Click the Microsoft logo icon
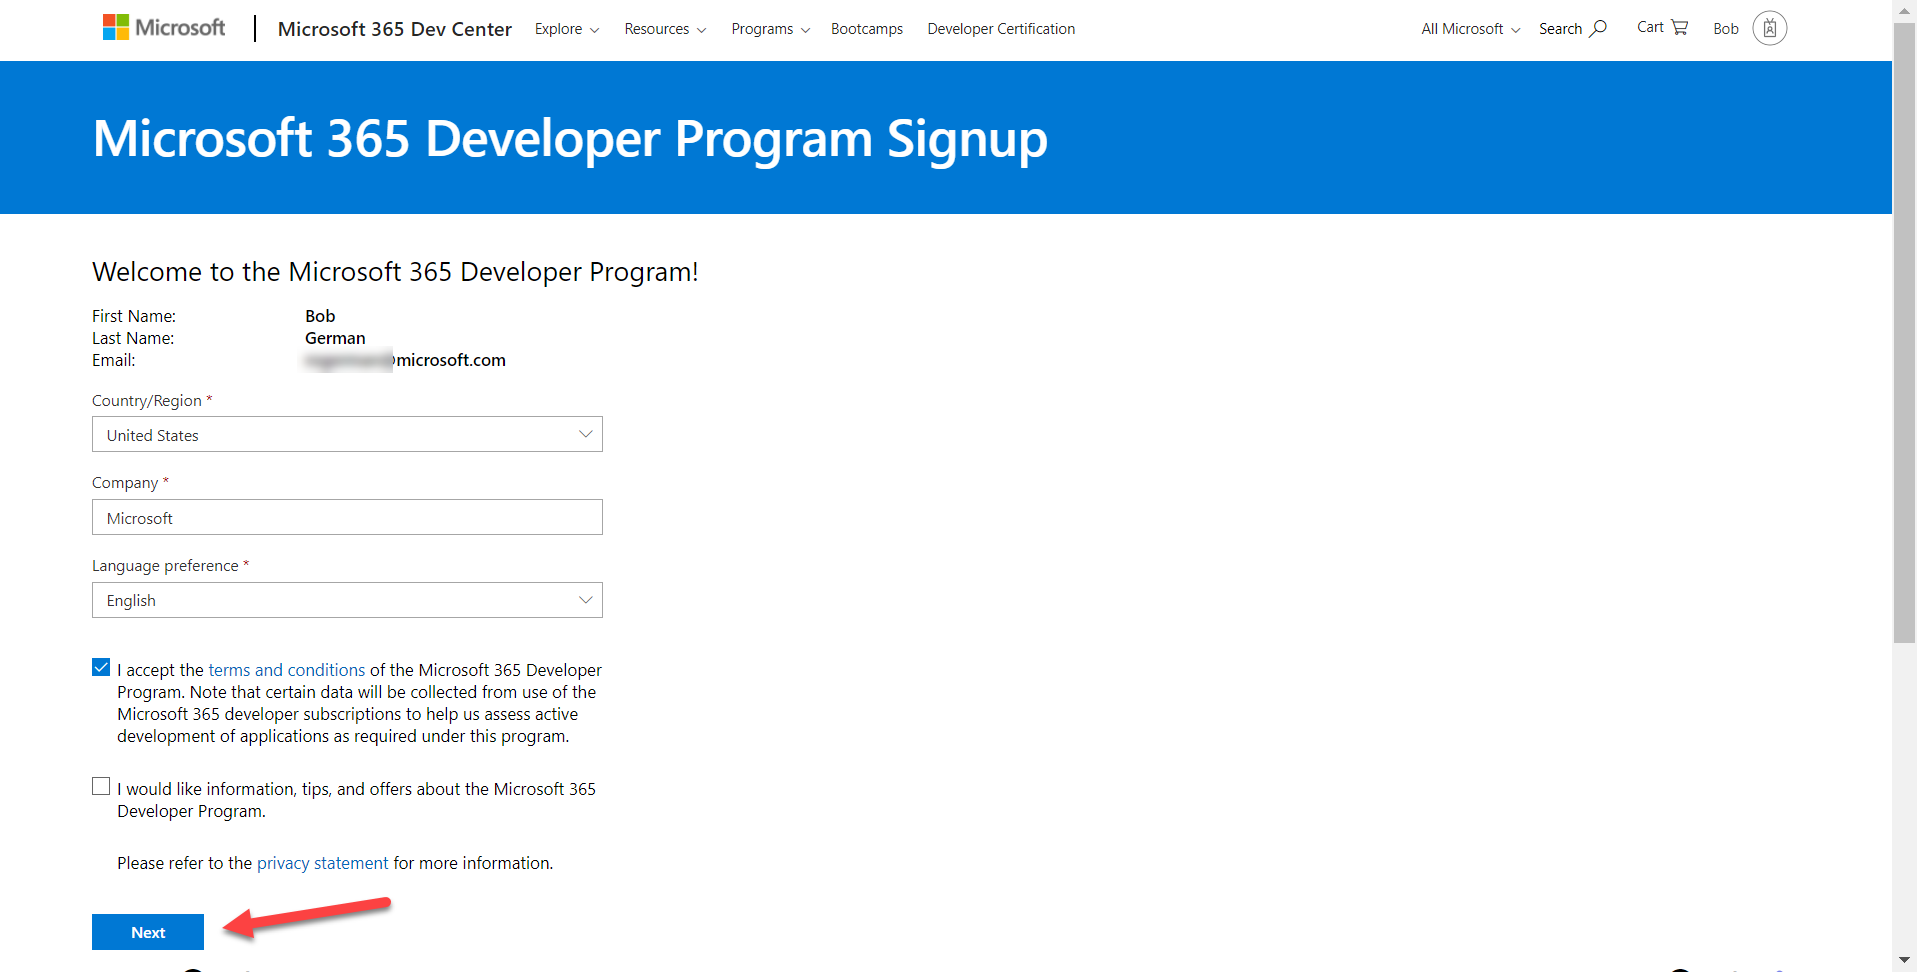The image size is (1917, 972). point(164,28)
